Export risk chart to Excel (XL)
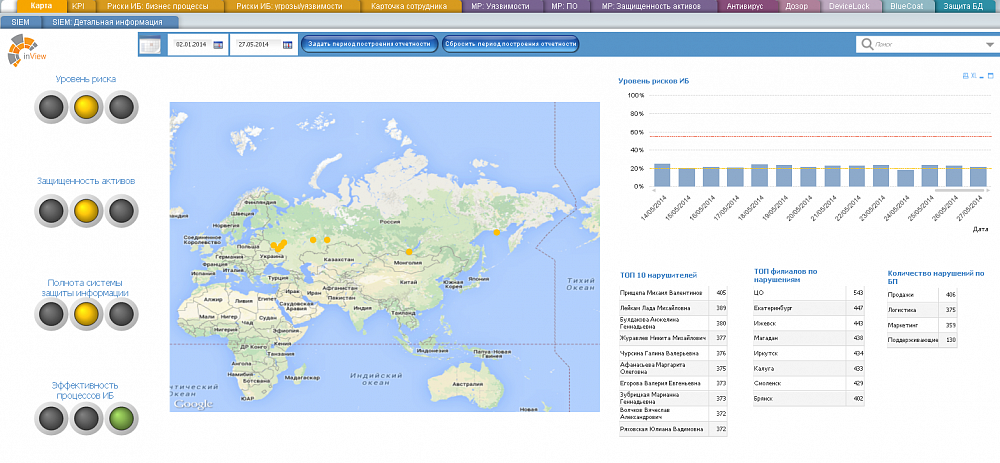This screenshot has height=463, width=1000. 973,76
